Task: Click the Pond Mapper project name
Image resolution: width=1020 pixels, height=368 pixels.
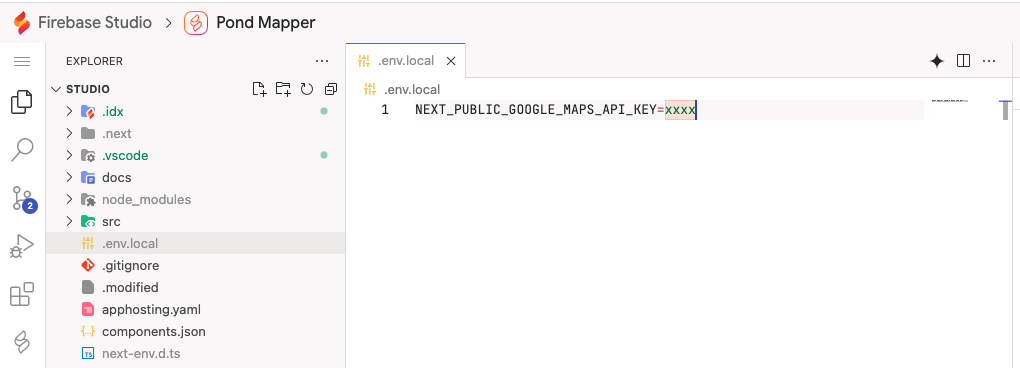Action: pos(265,23)
